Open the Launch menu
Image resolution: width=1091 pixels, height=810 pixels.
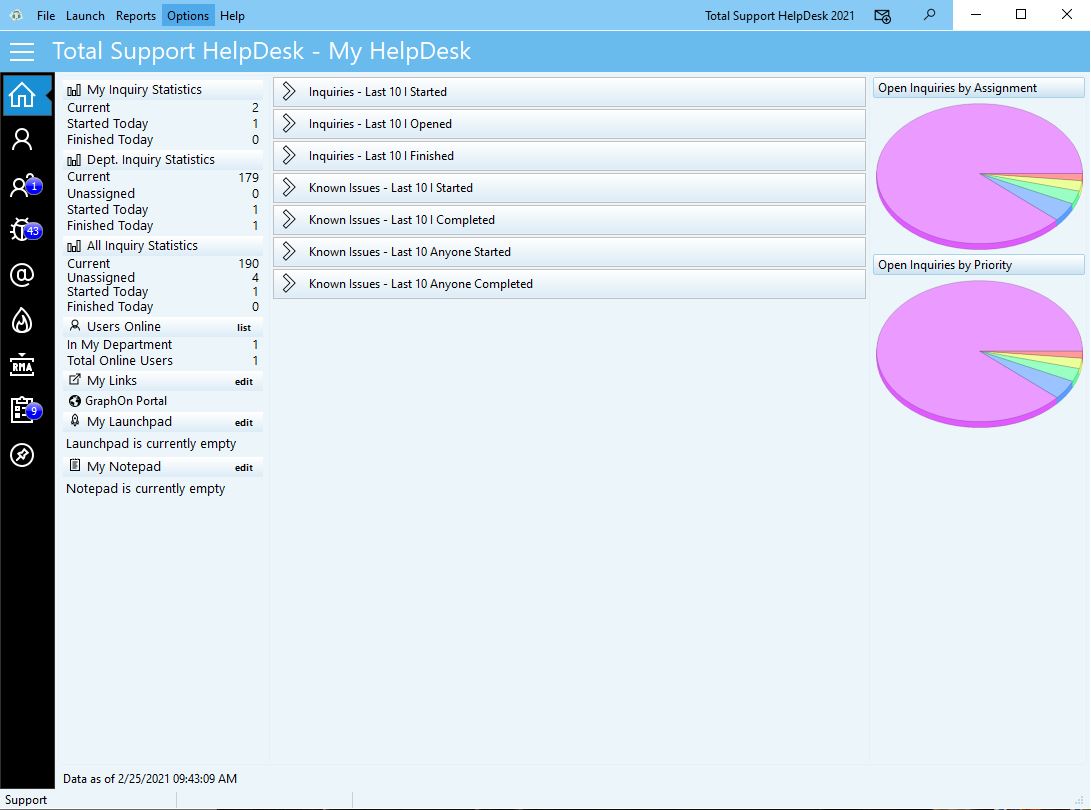click(85, 15)
